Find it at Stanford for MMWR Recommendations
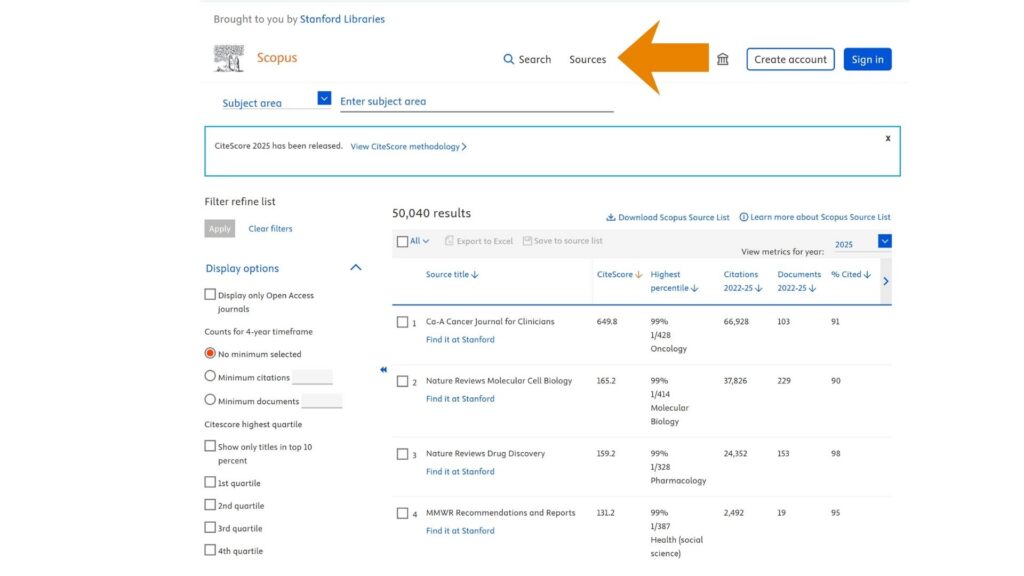Image resolution: width=1024 pixels, height=576 pixels. click(x=460, y=531)
